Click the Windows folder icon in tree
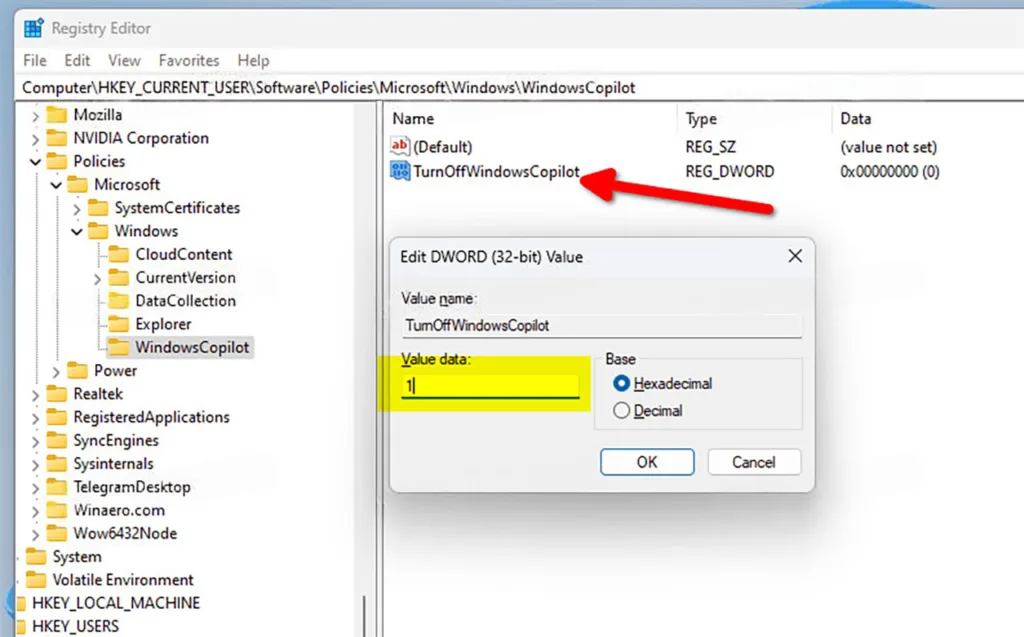 tap(98, 231)
